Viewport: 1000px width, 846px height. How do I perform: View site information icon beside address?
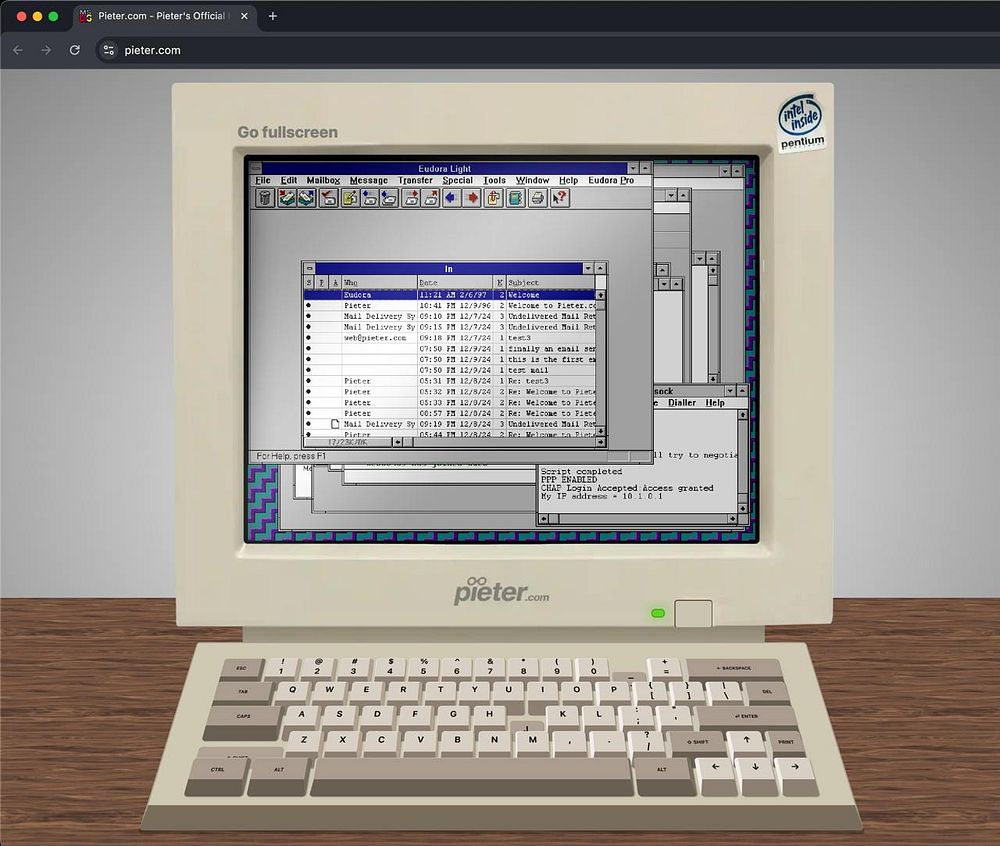[108, 50]
